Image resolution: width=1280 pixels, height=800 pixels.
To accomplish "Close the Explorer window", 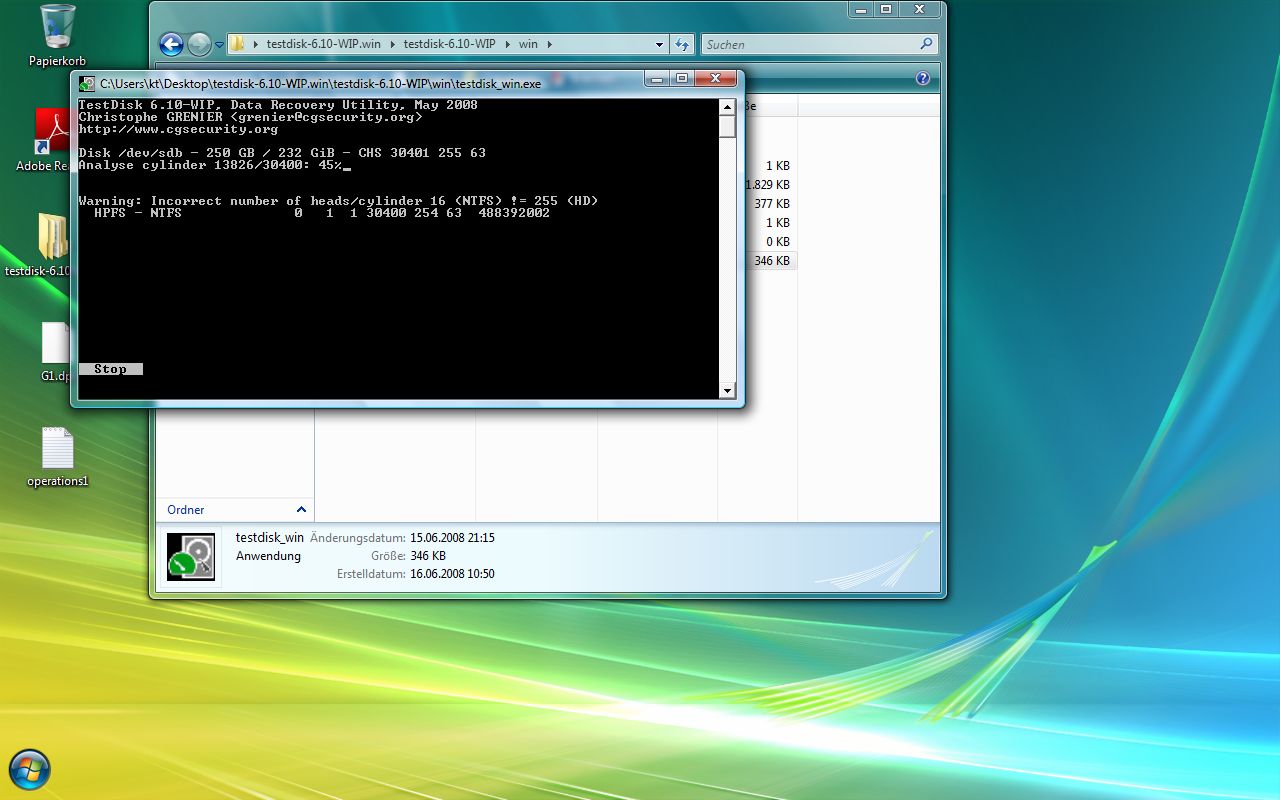I will pyautogui.click(x=919, y=9).
